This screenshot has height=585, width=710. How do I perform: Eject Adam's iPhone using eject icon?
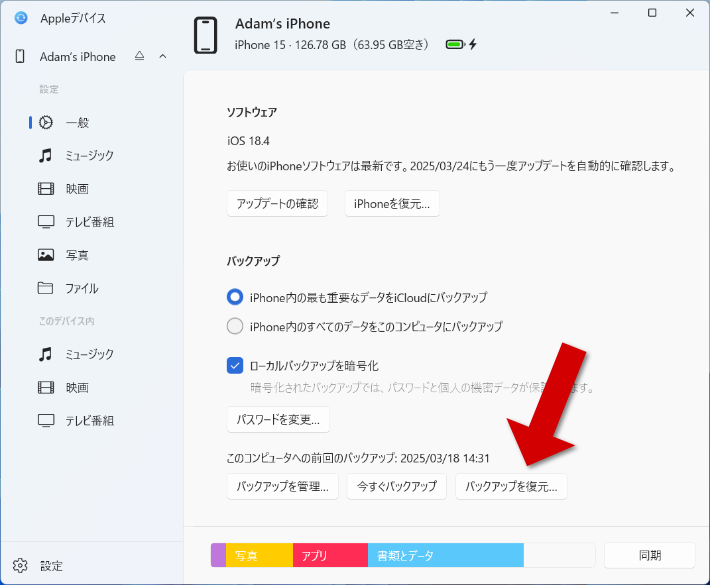(139, 56)
